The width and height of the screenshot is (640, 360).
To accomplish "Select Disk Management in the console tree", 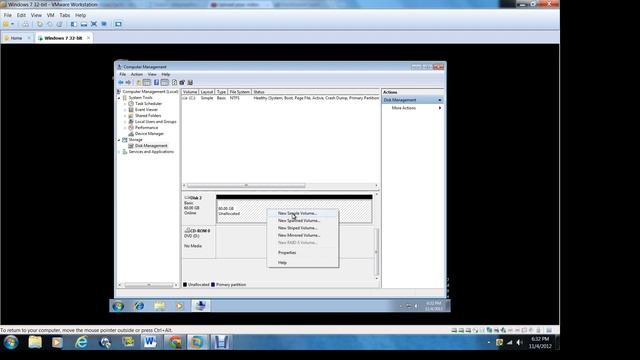I will 151,146.
